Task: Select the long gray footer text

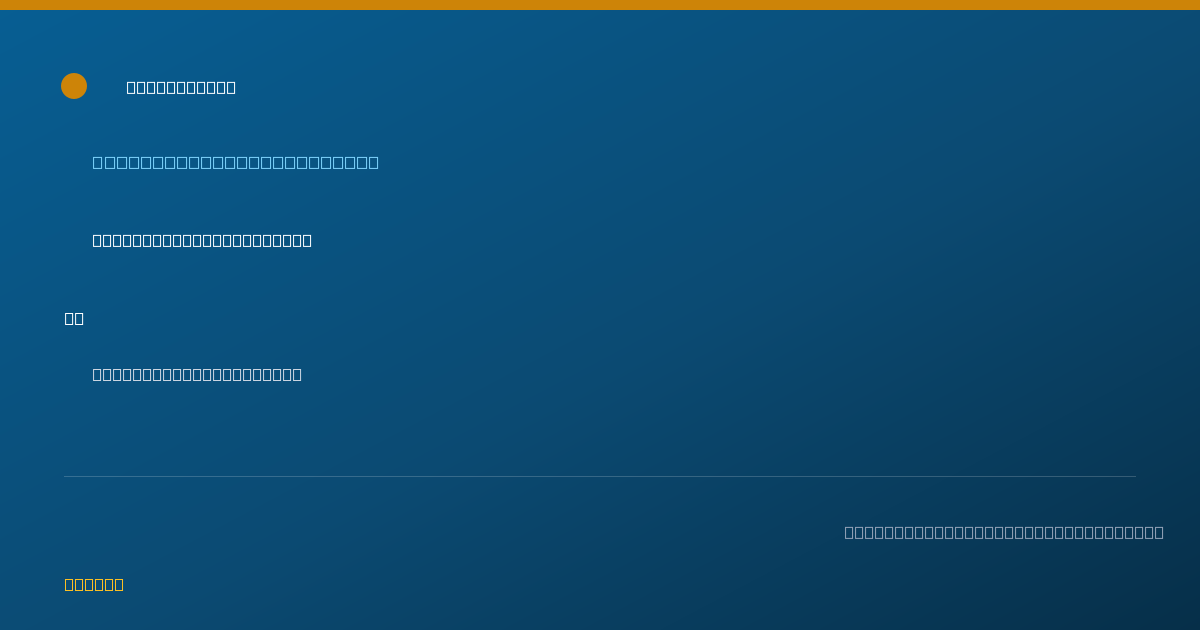Action: click(1004, 532)
